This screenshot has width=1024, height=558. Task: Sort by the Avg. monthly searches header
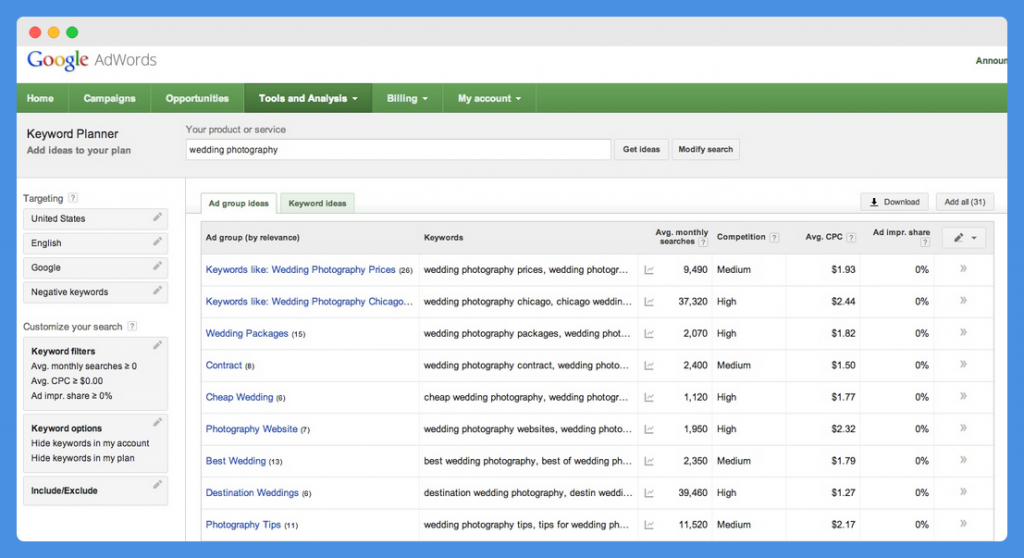[x=681, y=237]
